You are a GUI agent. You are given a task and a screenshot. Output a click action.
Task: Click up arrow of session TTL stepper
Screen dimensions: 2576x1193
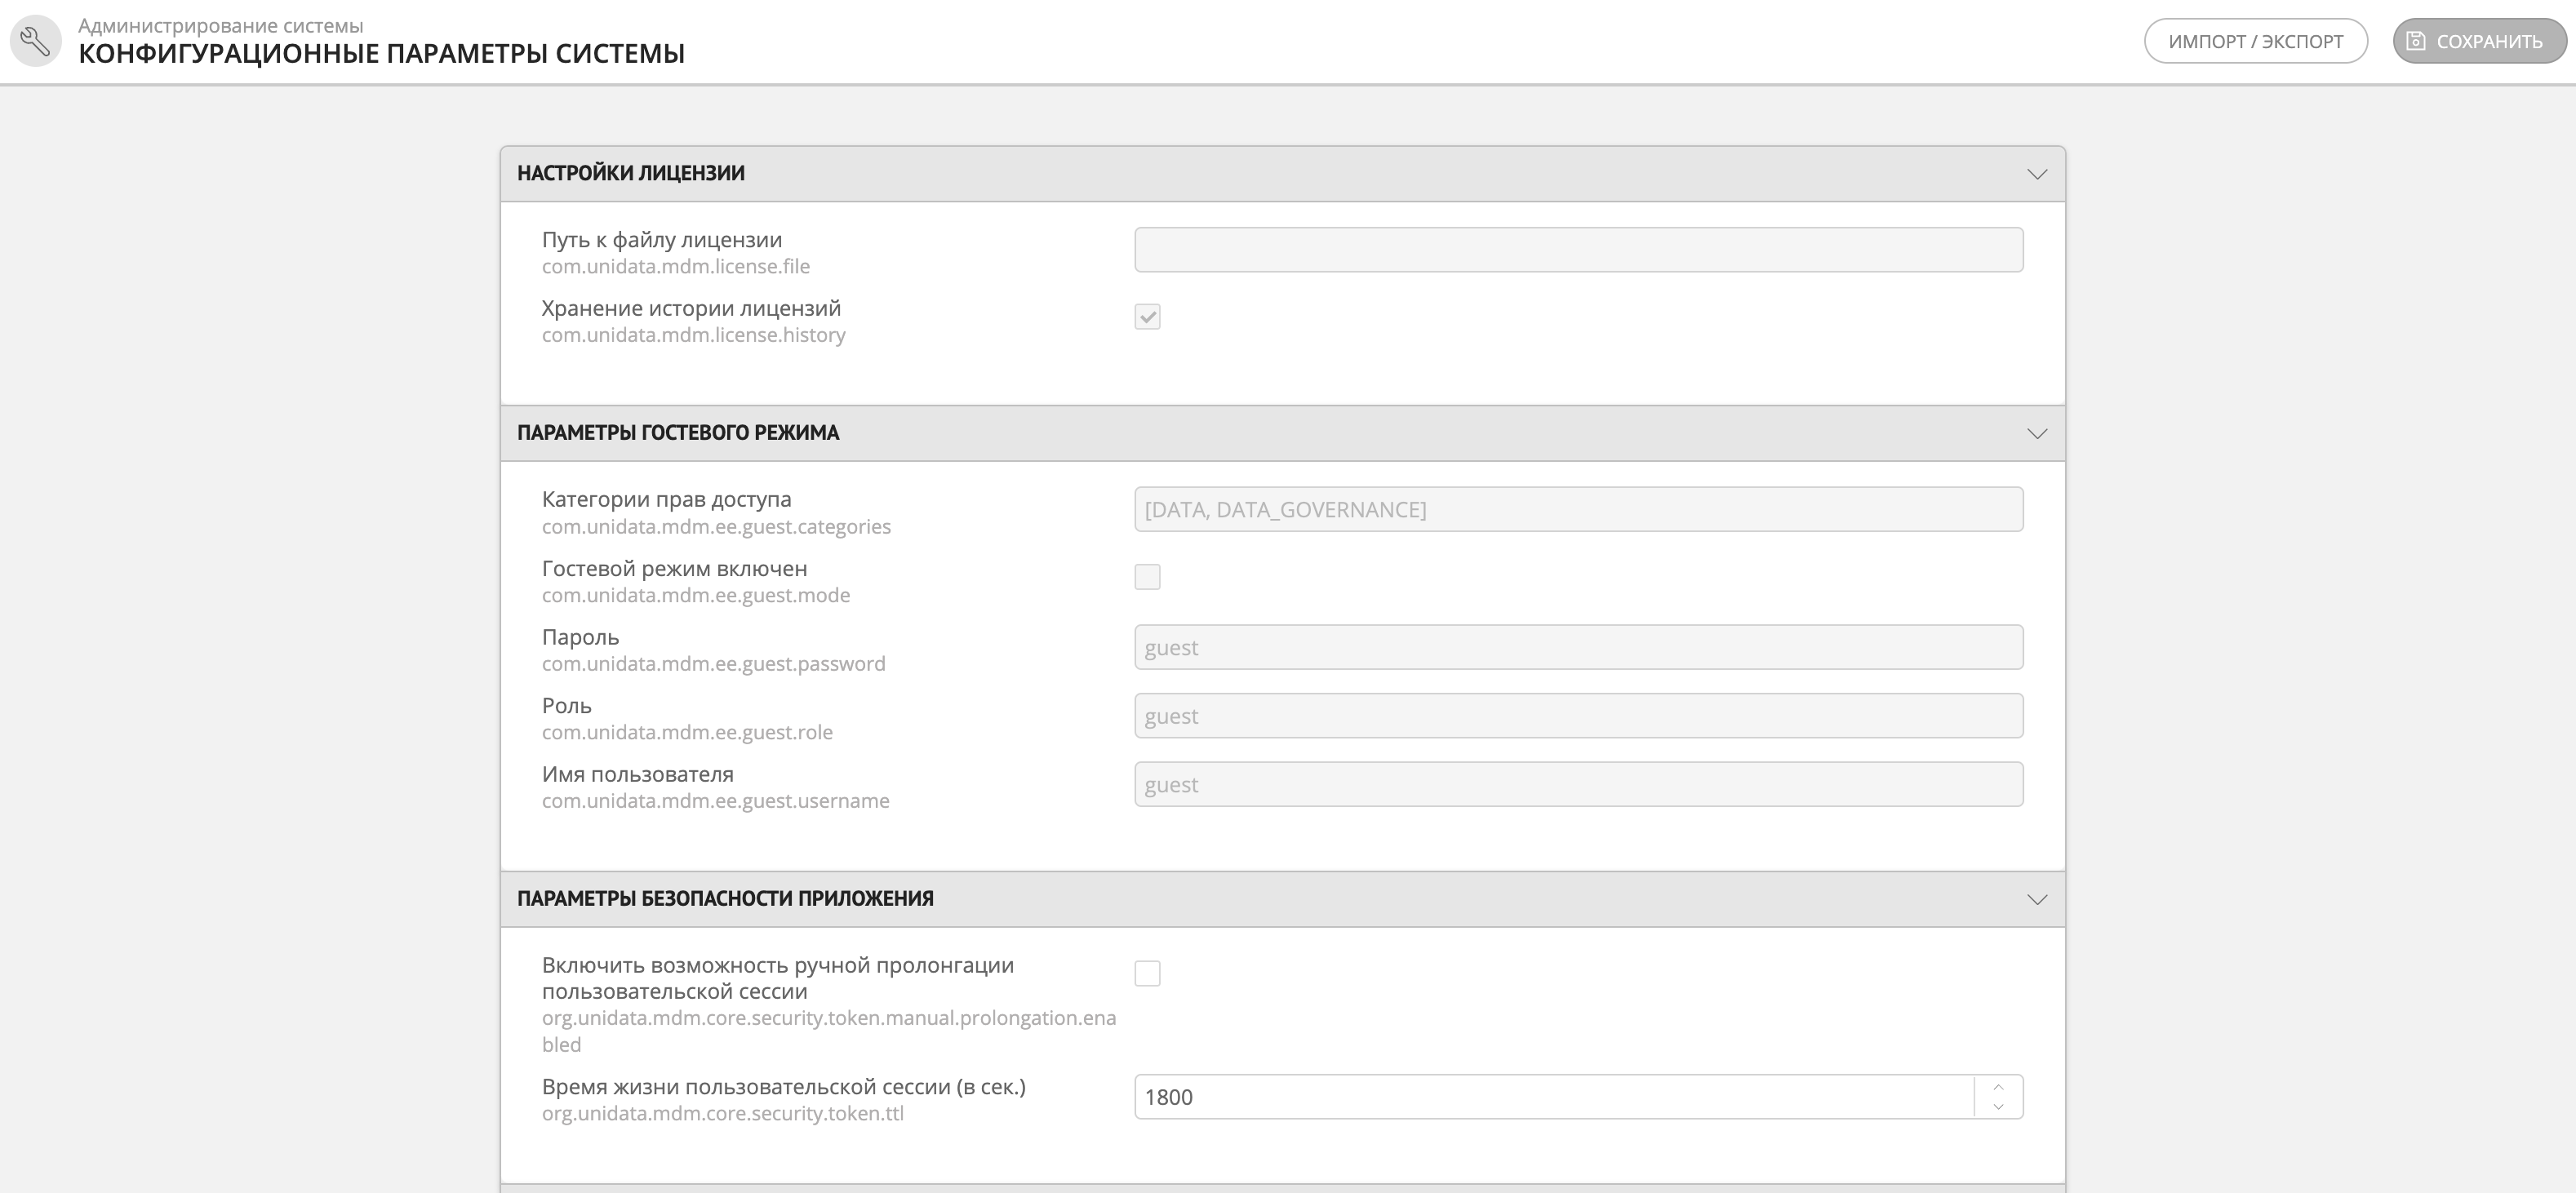pyautogui.click(x=1998, y=1087)
